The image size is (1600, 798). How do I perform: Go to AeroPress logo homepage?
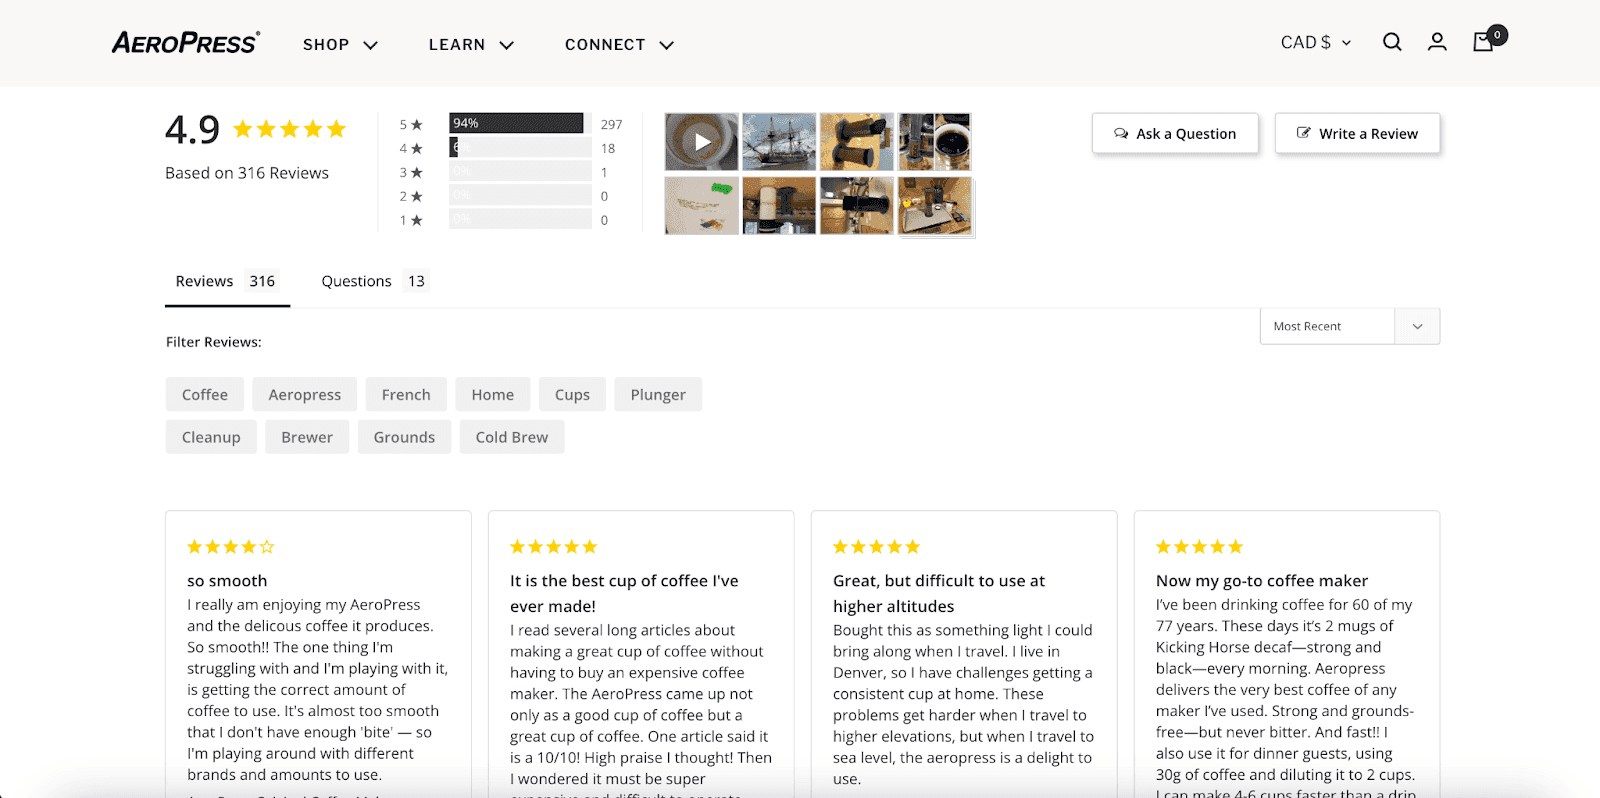point(186,42)
